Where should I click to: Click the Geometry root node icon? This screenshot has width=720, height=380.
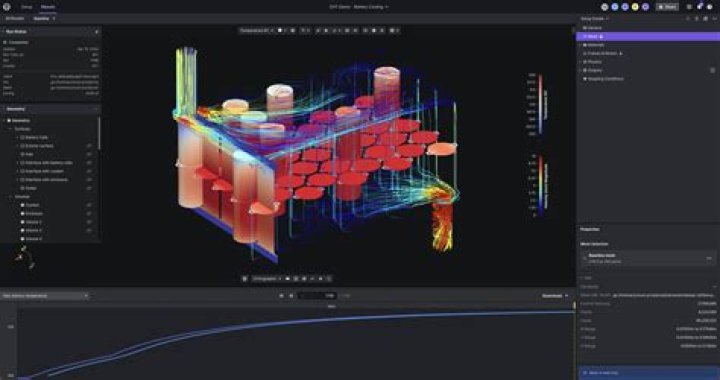pos(9,121)
